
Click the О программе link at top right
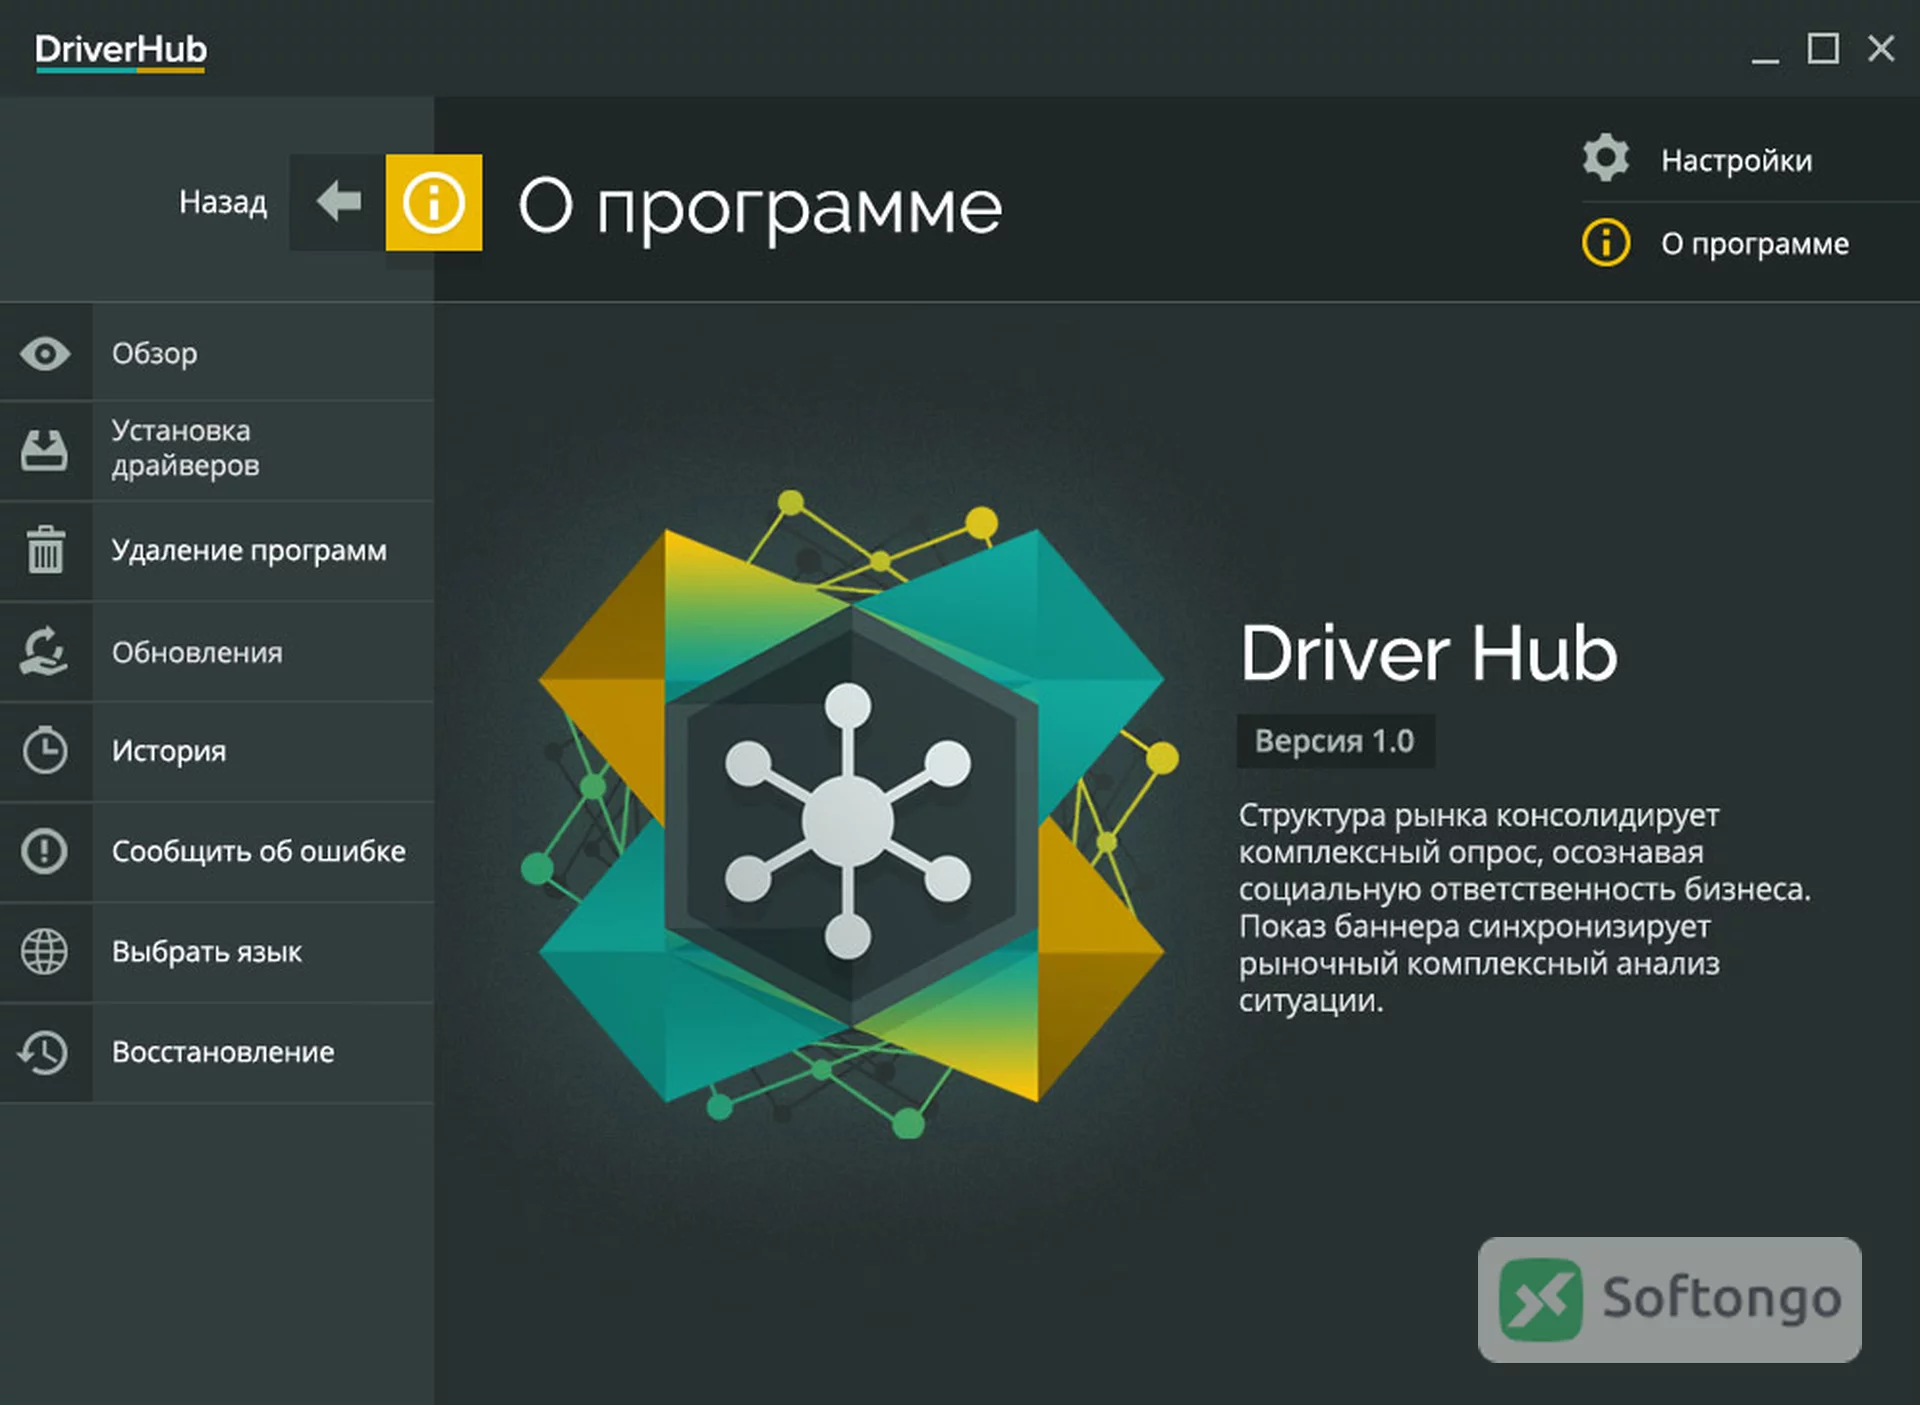(1755, 243)
